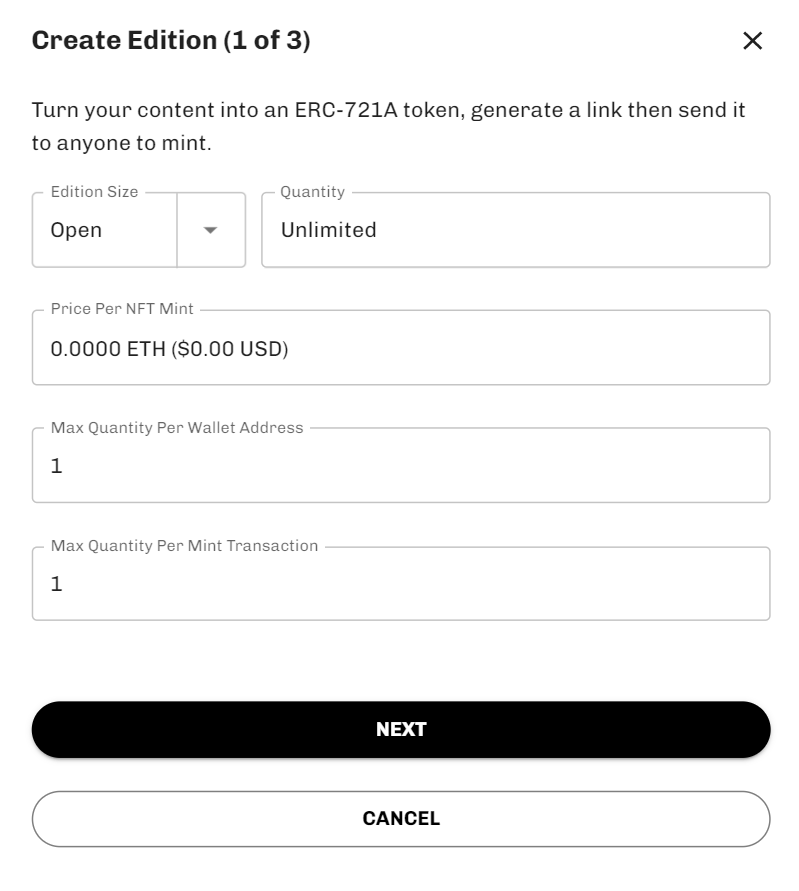The width and height of the screenshot is (799, 891).
Task: Click the 'Create Edition (1 of 3)' heading
Action: tap(171, 41)
